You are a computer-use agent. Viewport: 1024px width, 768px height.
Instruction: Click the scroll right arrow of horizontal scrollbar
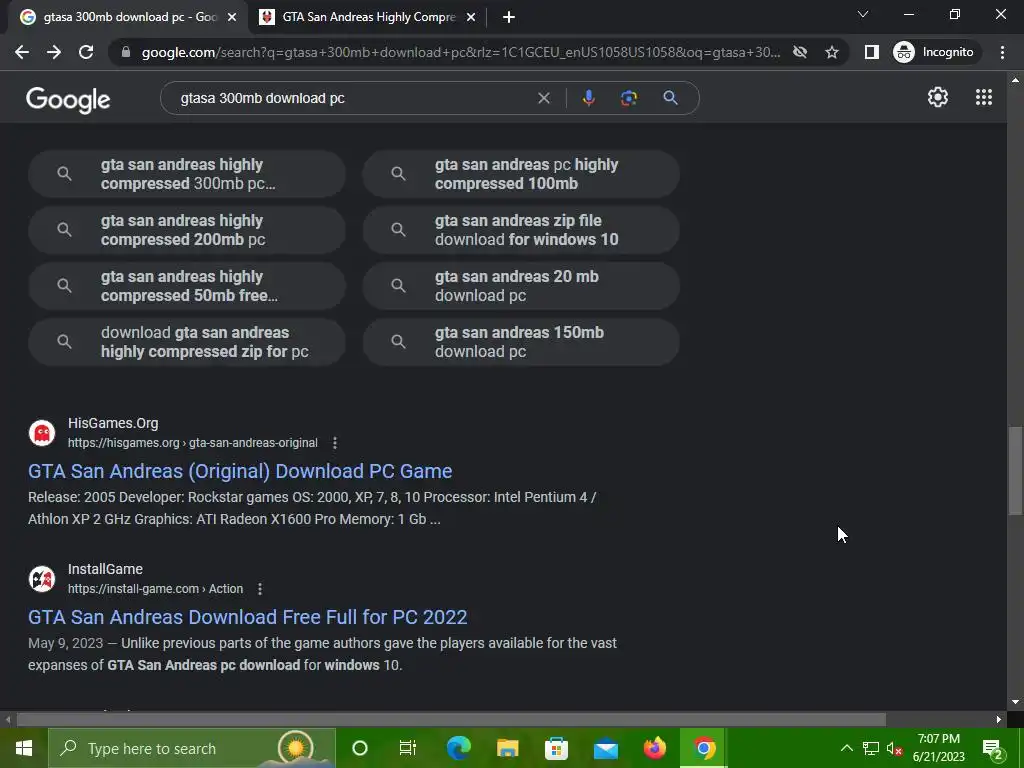coord(999,720)
